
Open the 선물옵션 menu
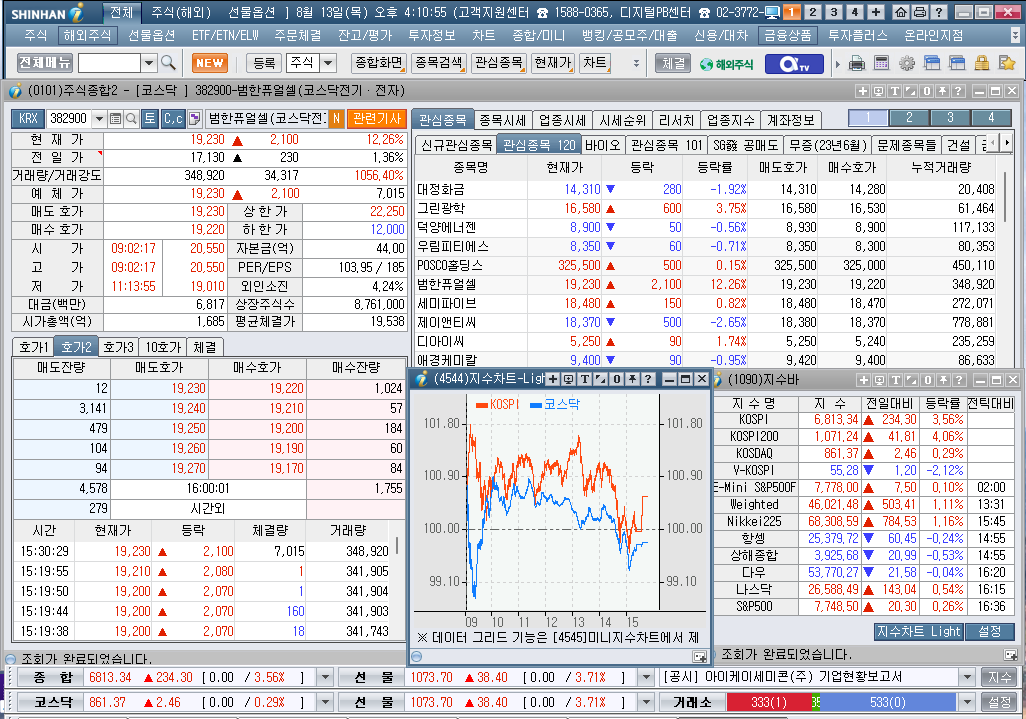[x=151, y=35]
